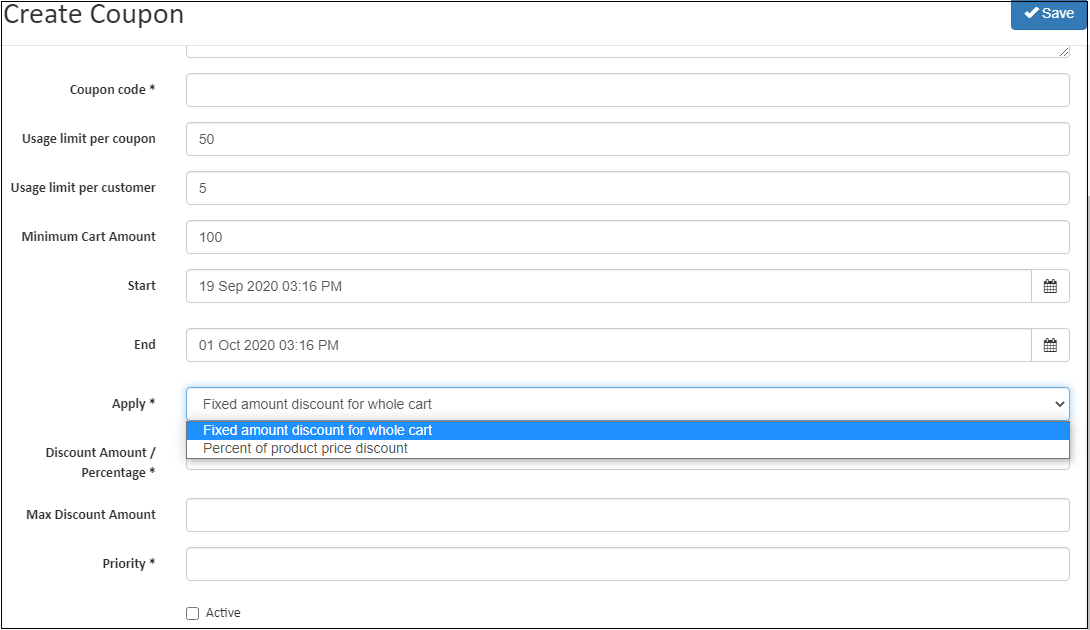Click the 'End' field label

pyautogui.click(x=145, y=344)
